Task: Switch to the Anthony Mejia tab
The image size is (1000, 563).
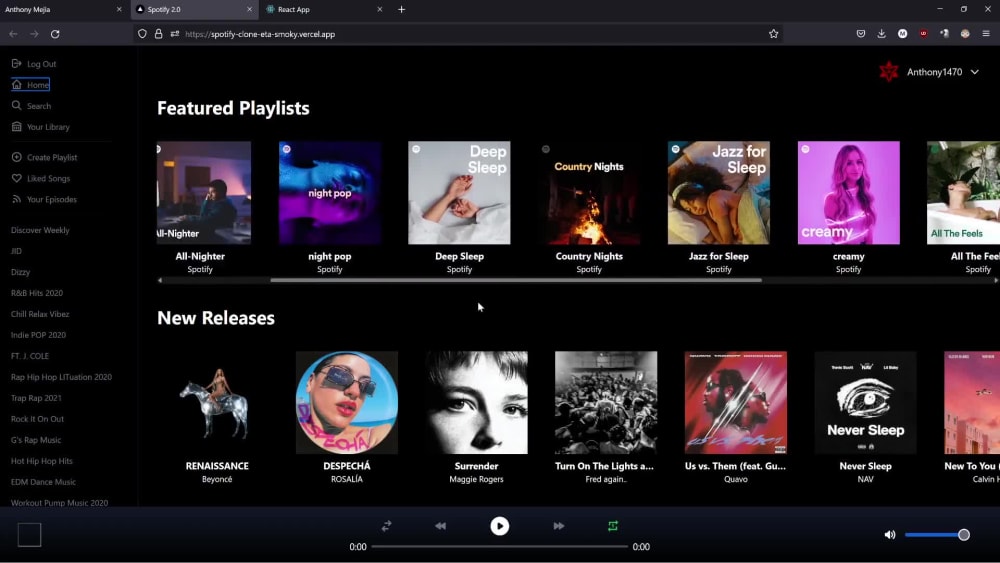Action: tap(63, 10)
